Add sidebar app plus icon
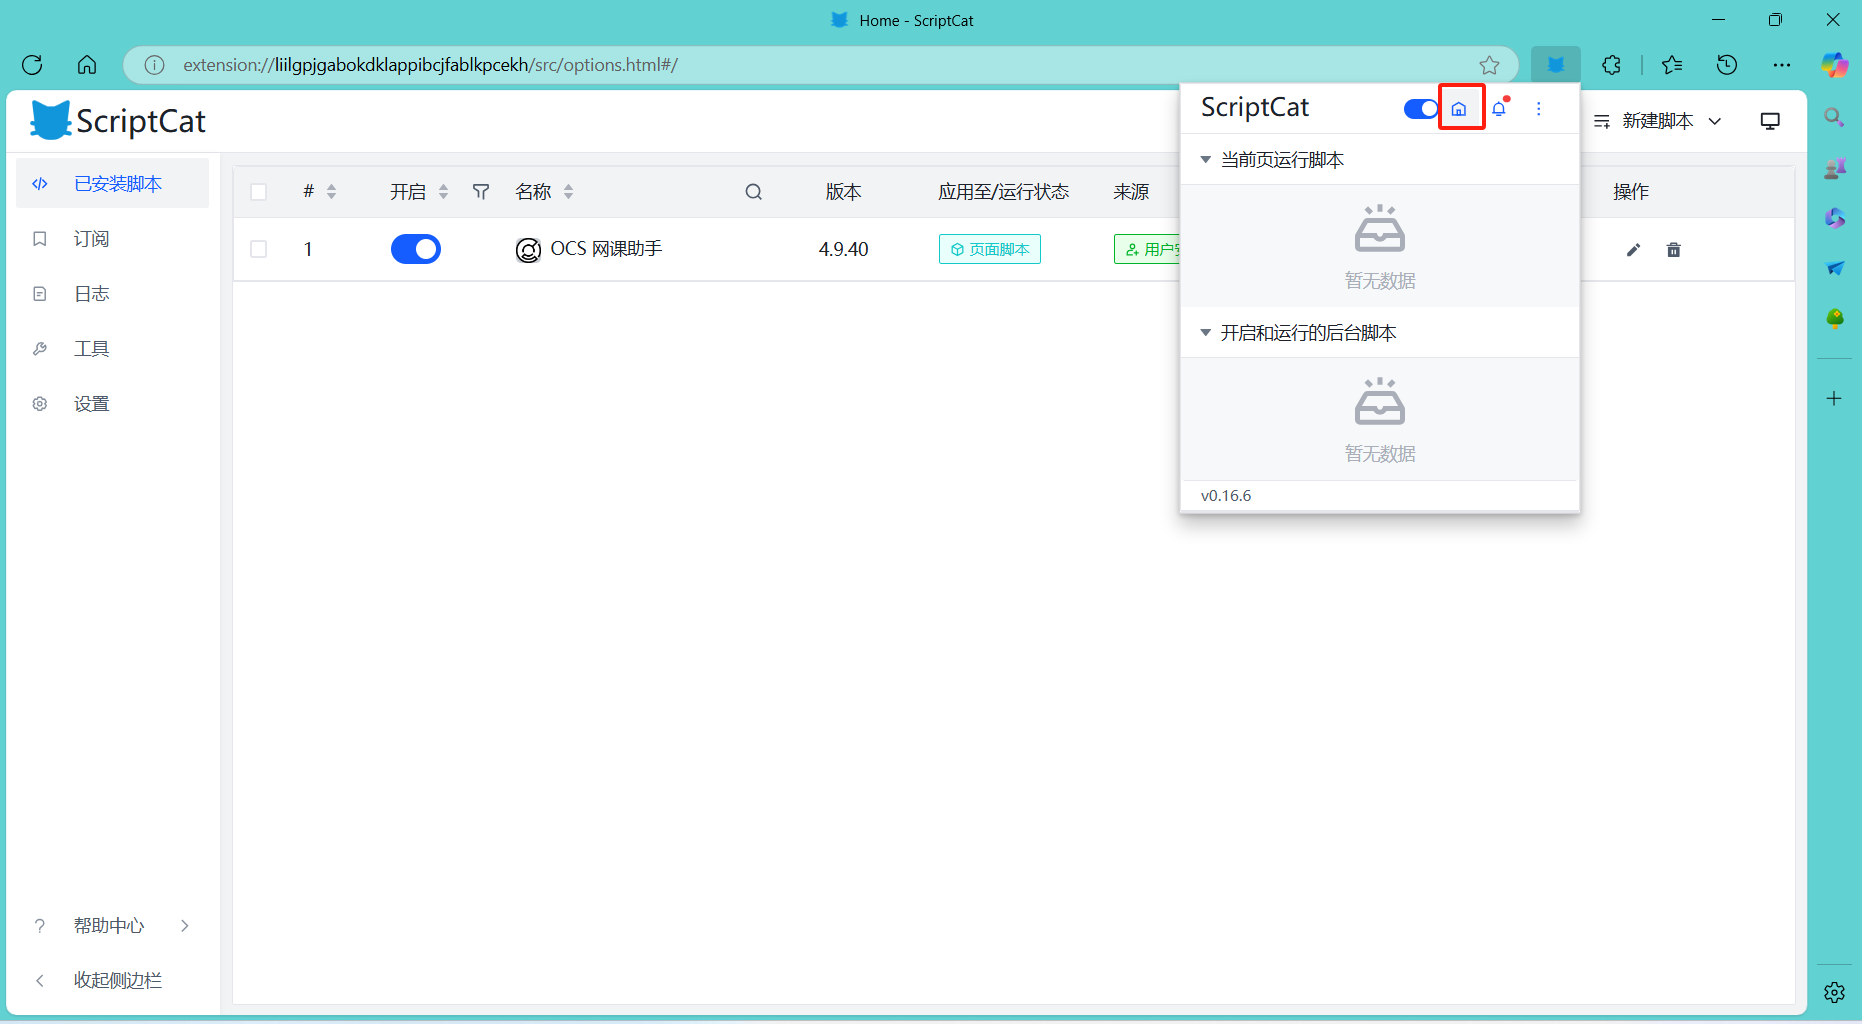Screen dimensions: 1862x1024 tap(1834, 398)
